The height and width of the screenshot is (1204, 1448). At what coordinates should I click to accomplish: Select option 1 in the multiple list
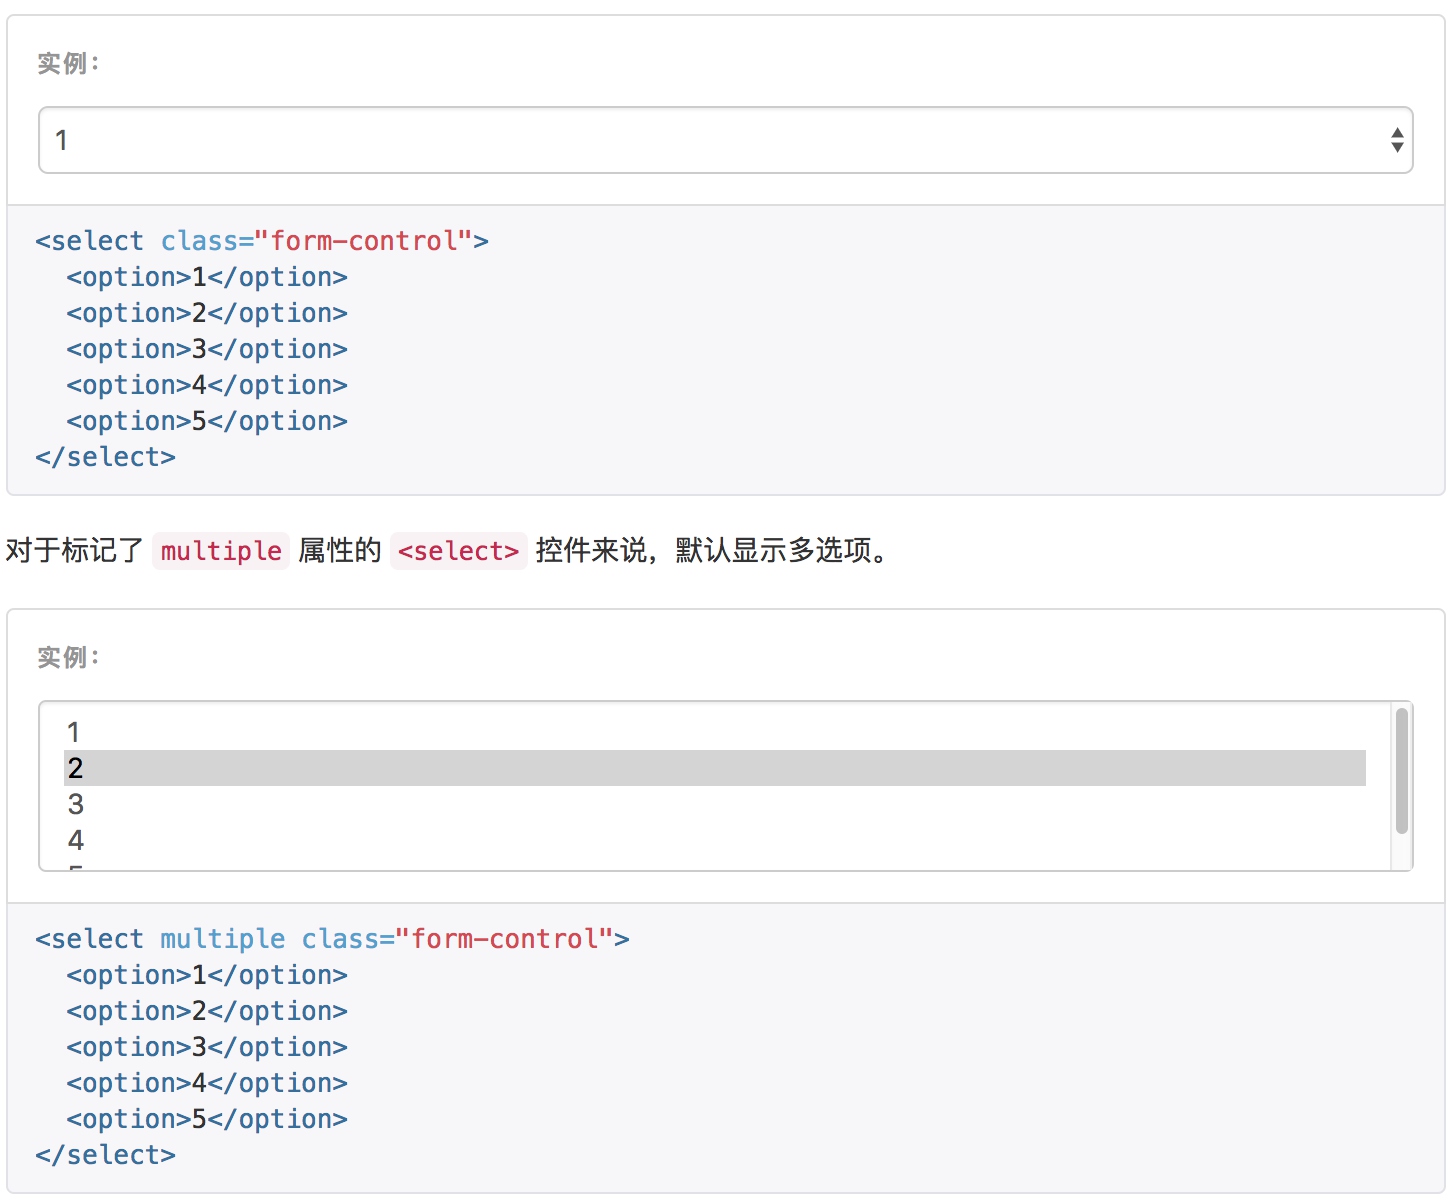point(714,732)
